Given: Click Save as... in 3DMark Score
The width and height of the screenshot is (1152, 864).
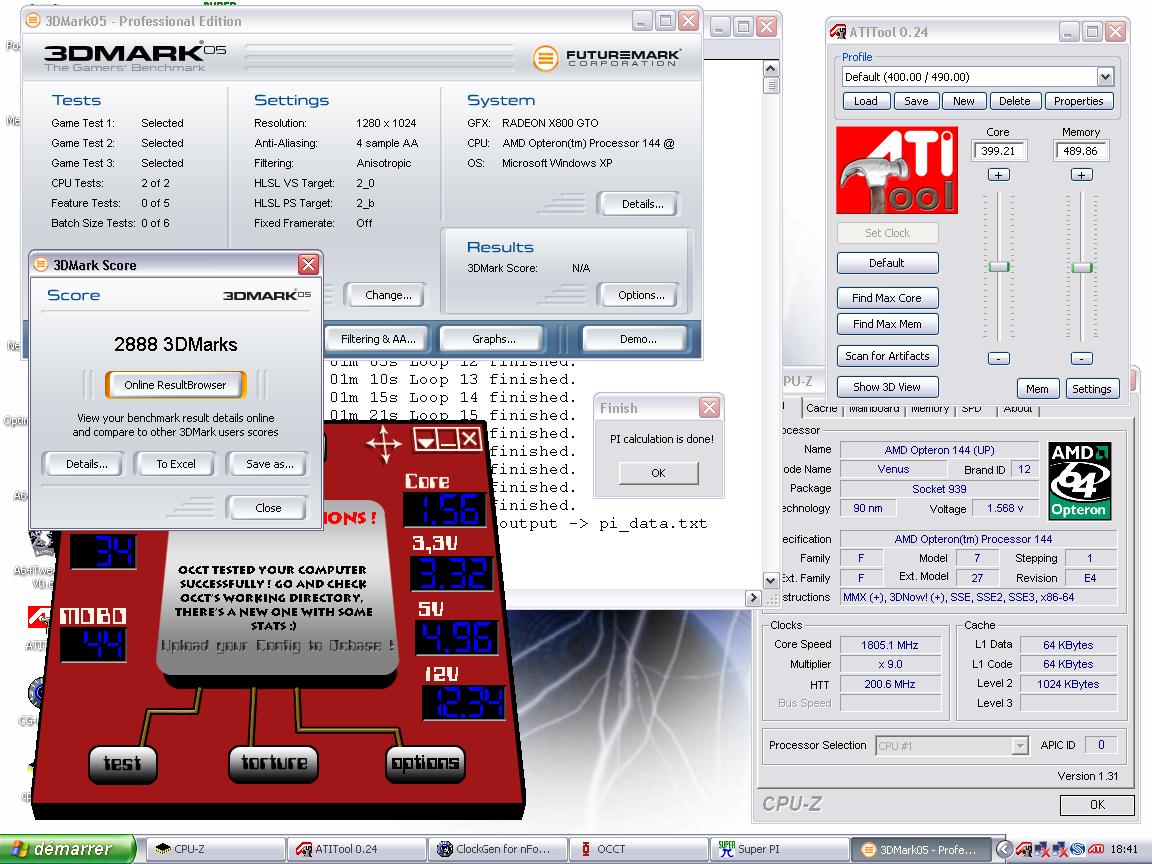Looking at the screenshot, I should coord(269,464).
